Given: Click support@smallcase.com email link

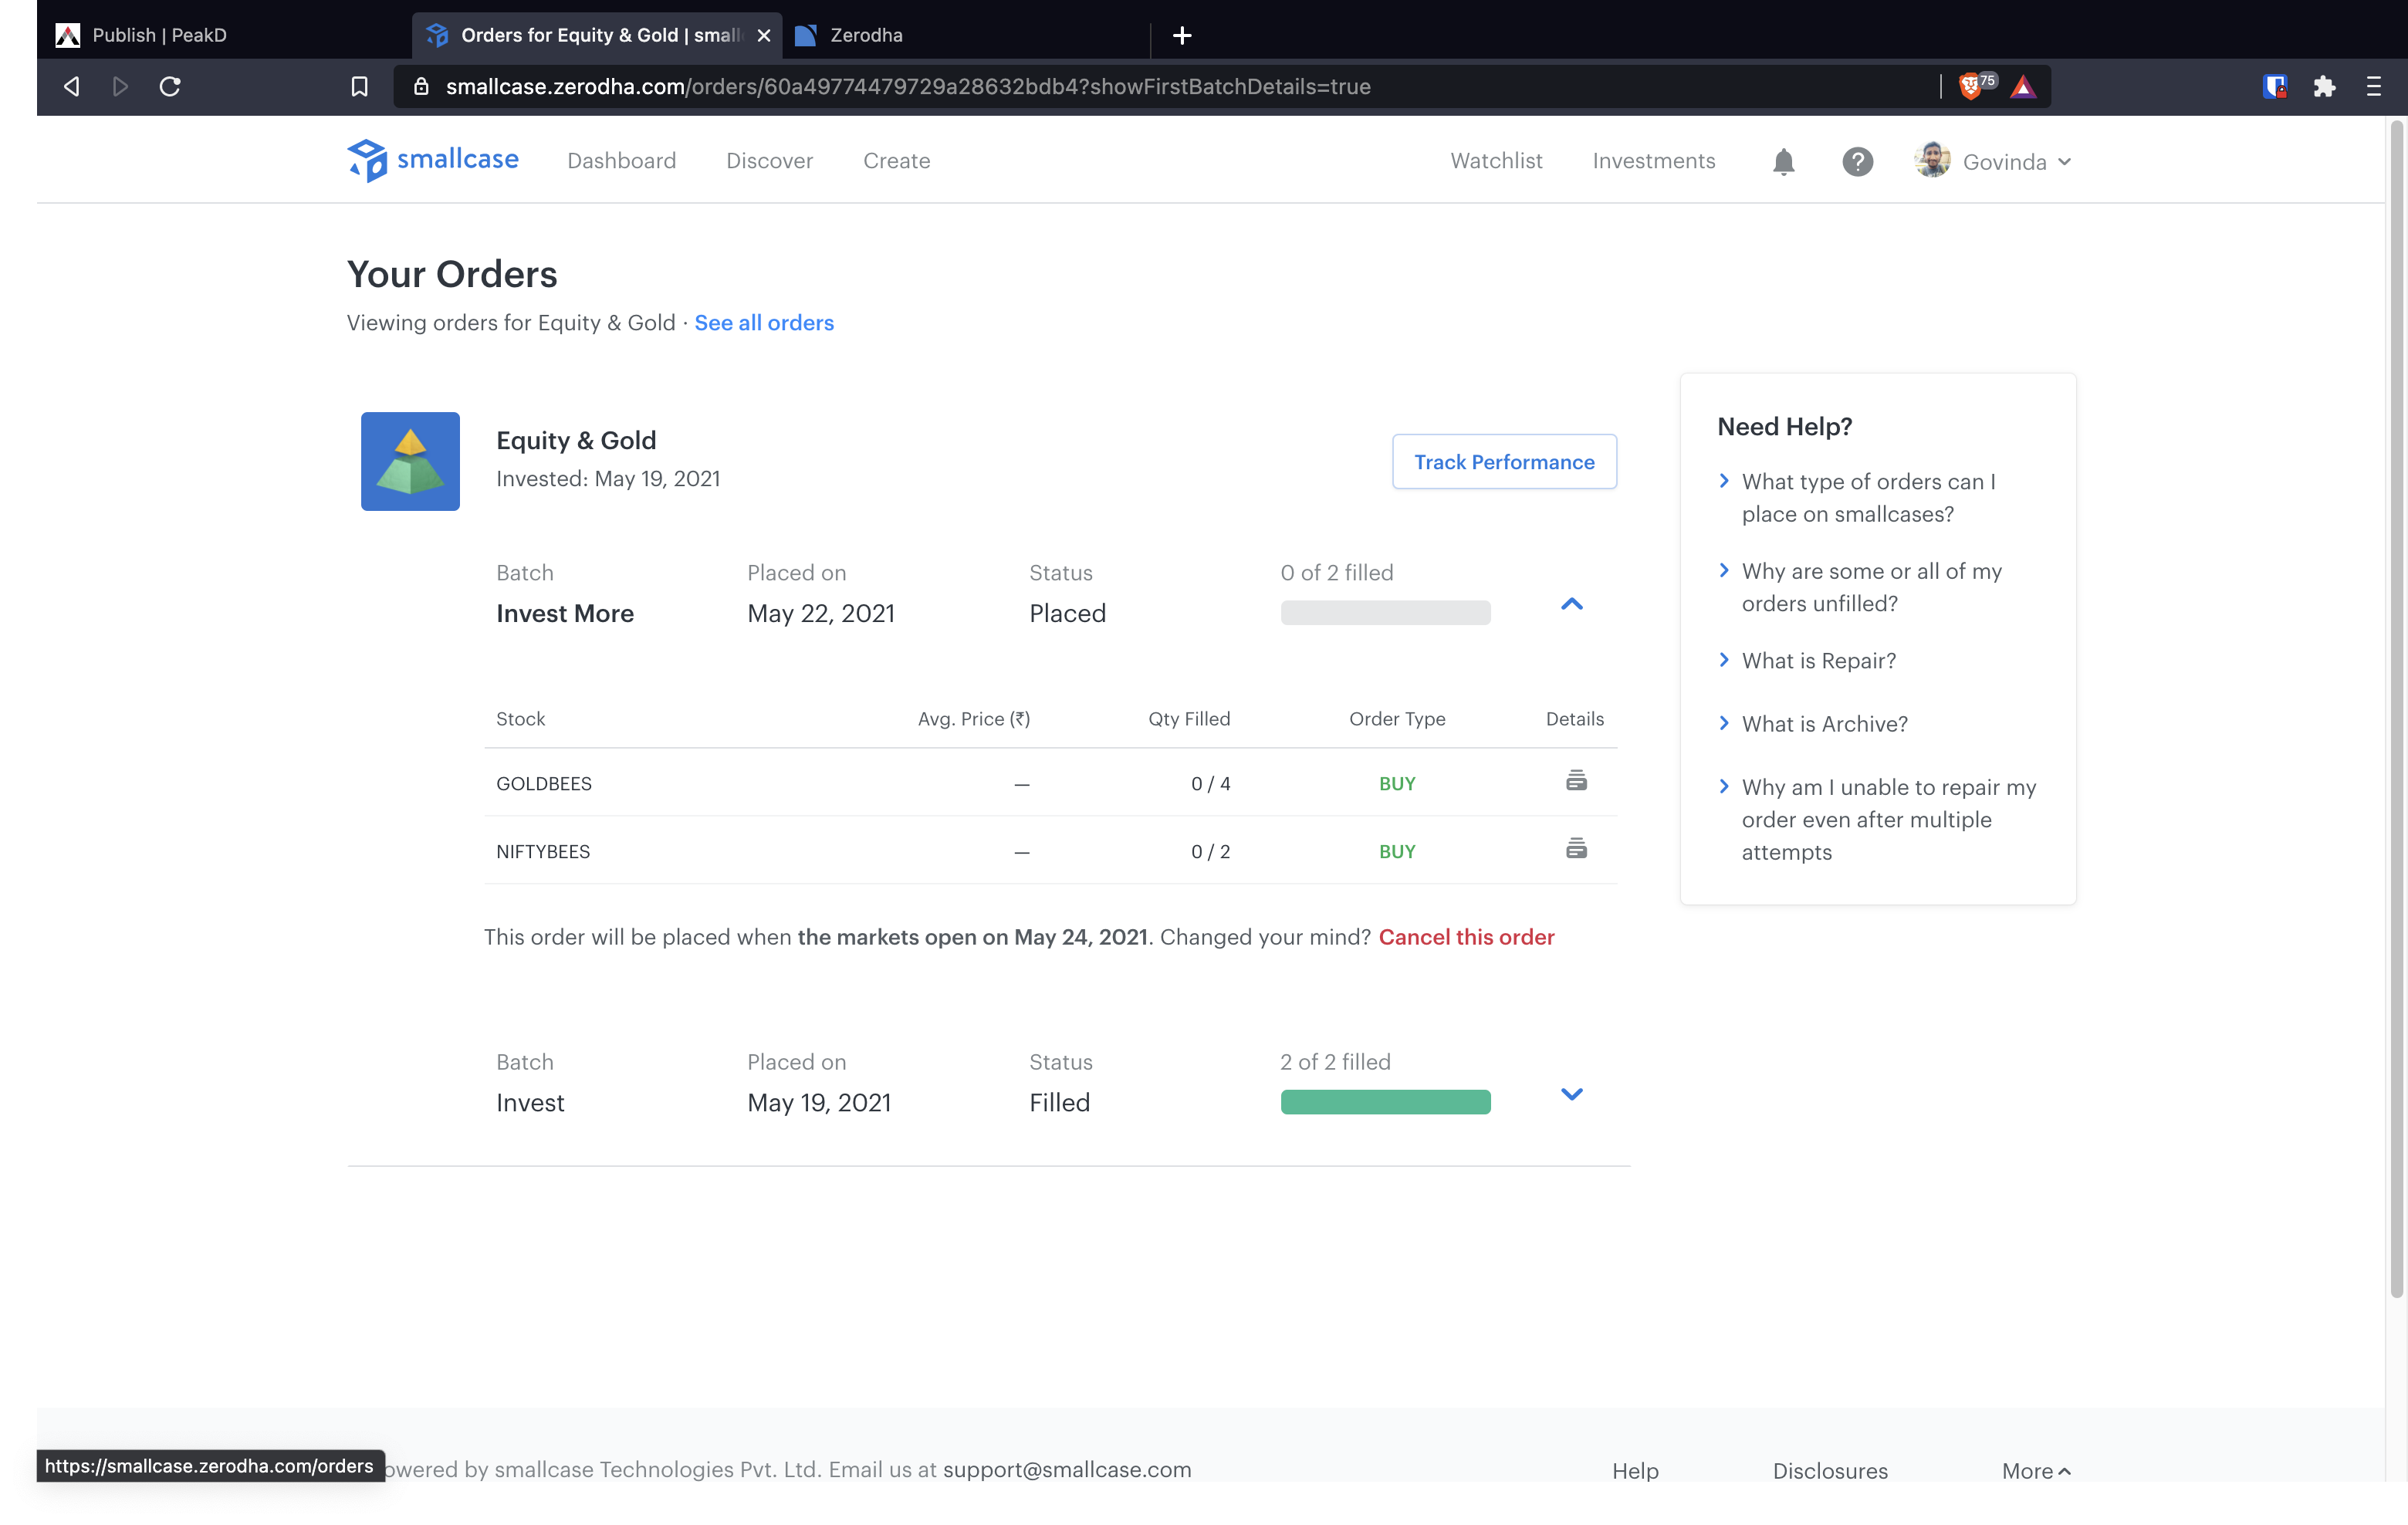Looking at the screenshot, I should pos(1067,1469).
